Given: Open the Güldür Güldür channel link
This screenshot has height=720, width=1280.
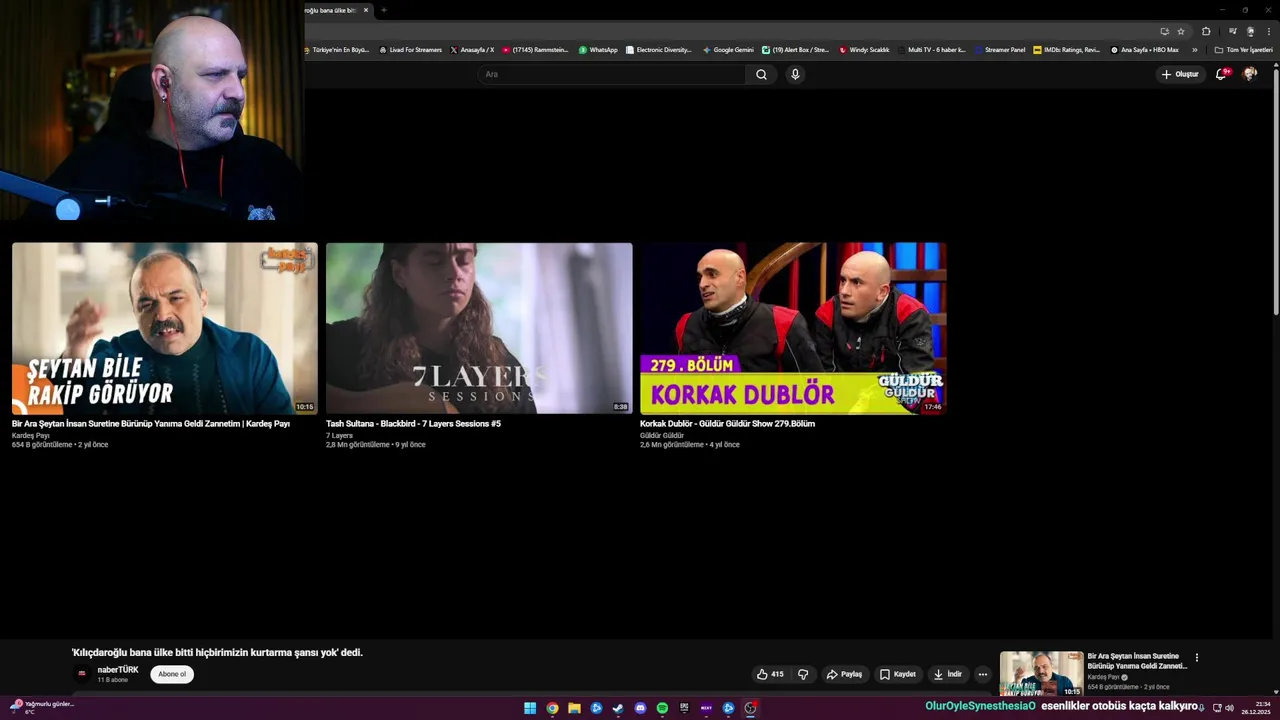Looking at the screenshot, I should click(662, 436).
